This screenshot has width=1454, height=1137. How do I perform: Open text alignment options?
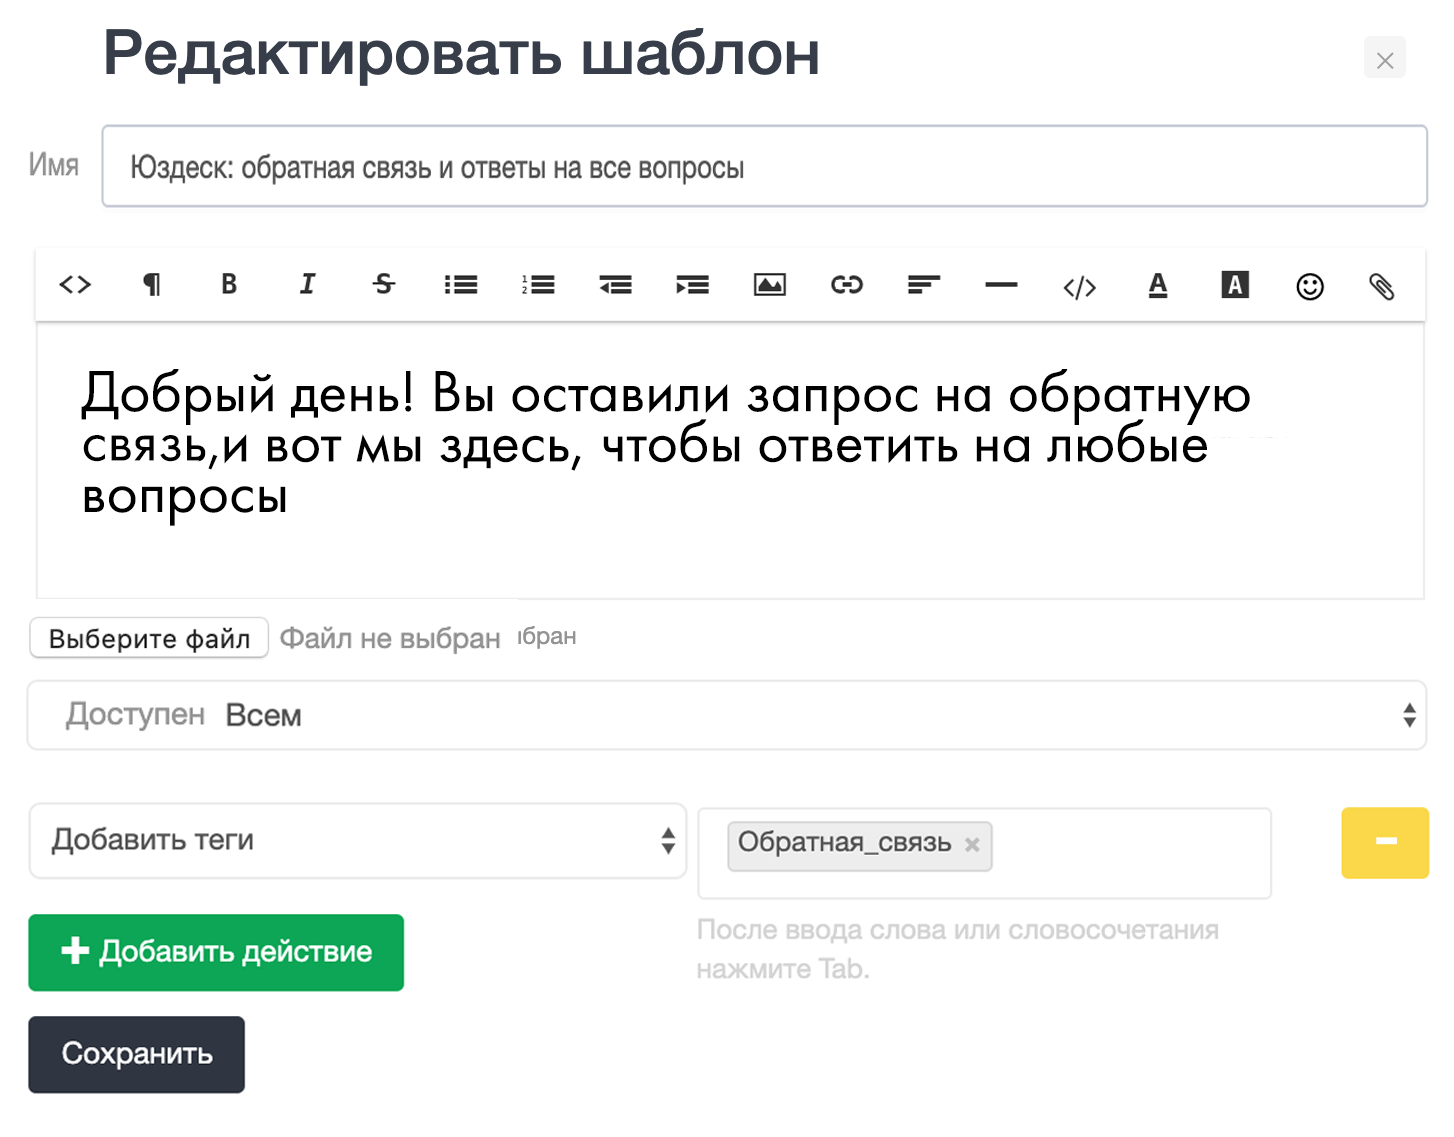click(924, 285)
